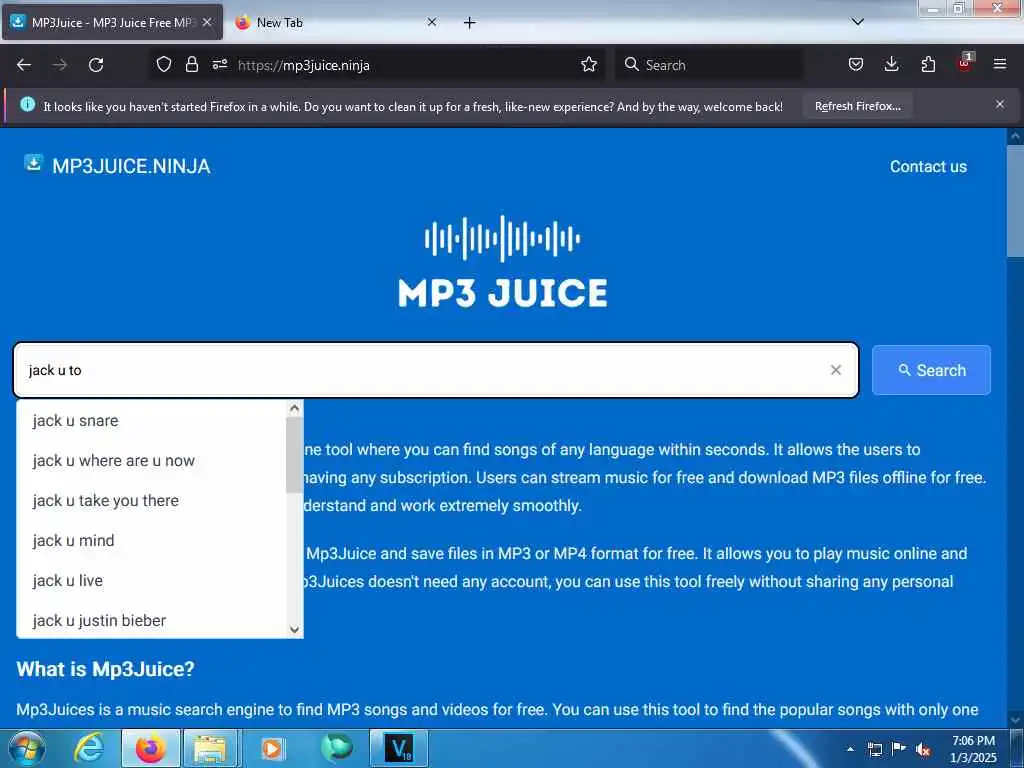Close the MP3Juice tab
Viewport: 1024px width, 768px height.
(x=207, y=22)
